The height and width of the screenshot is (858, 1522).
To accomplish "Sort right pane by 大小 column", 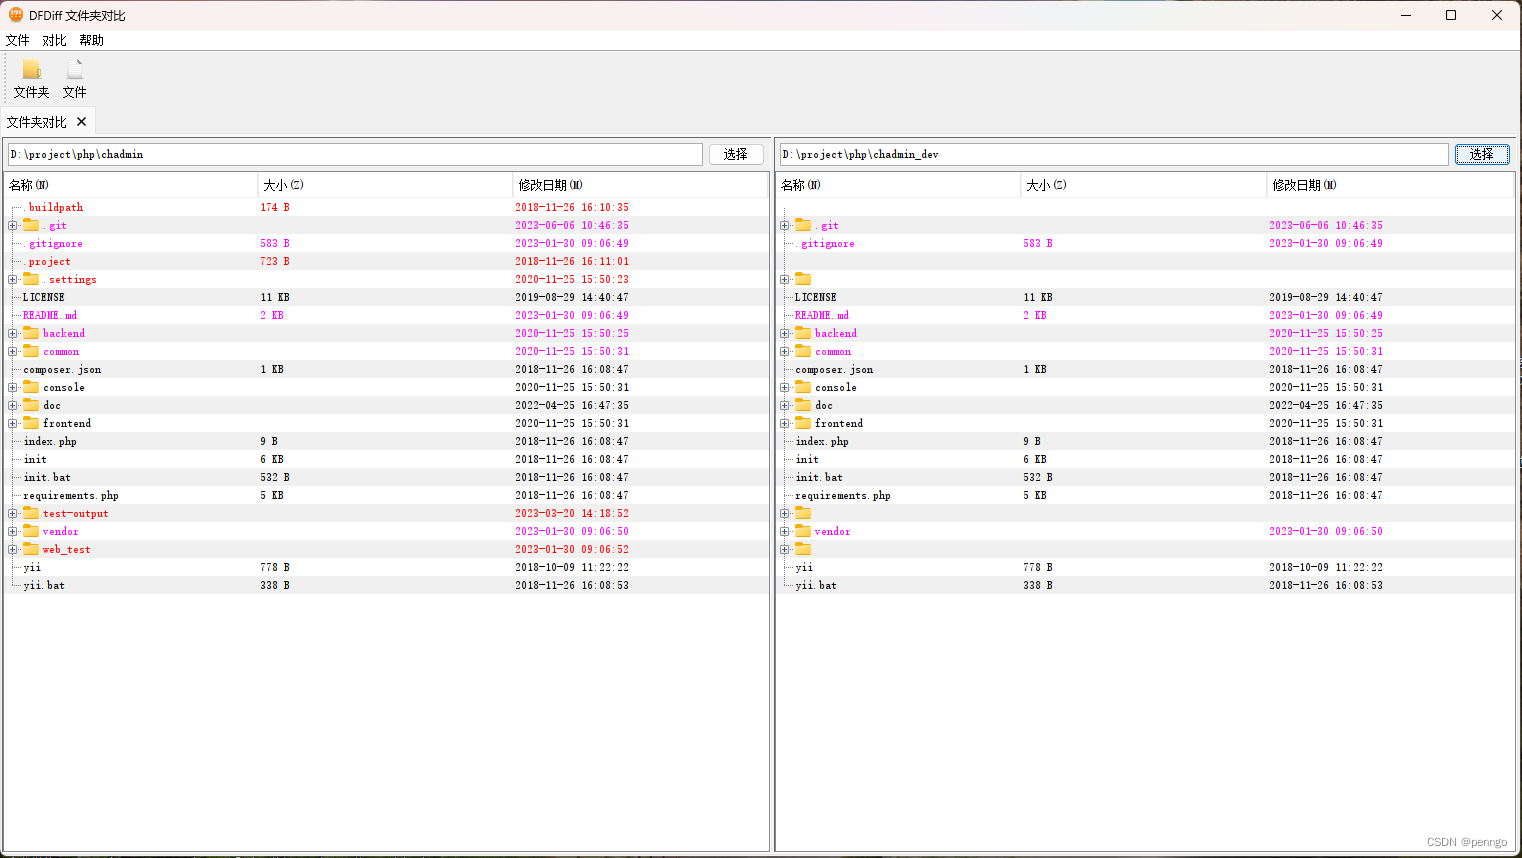I will tap(1143, 185).
